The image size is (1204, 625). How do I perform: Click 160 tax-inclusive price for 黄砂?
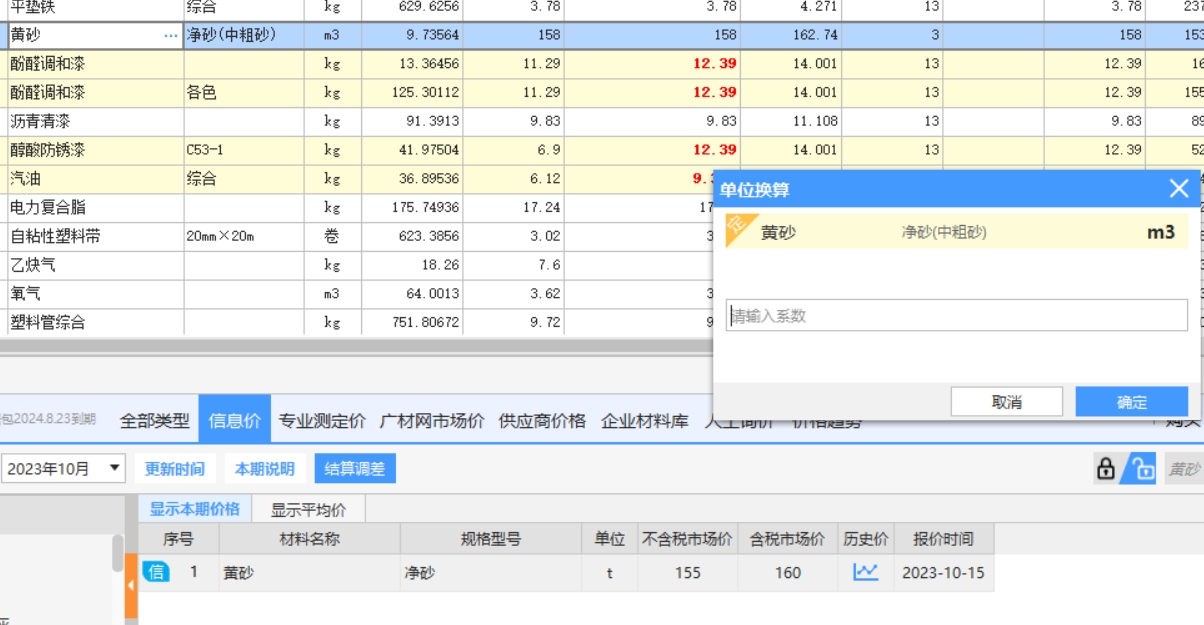[787, 573]
